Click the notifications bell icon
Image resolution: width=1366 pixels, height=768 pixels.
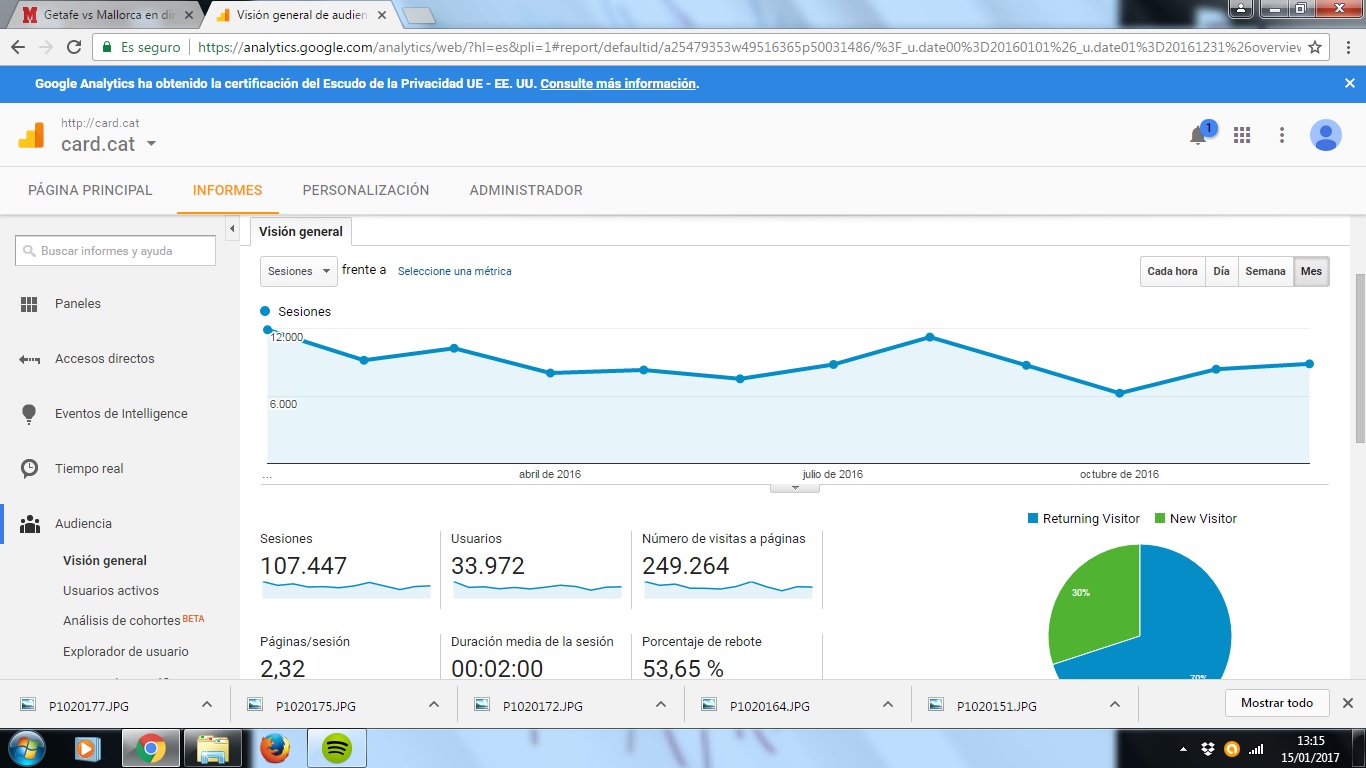(x=1198, y=136)
